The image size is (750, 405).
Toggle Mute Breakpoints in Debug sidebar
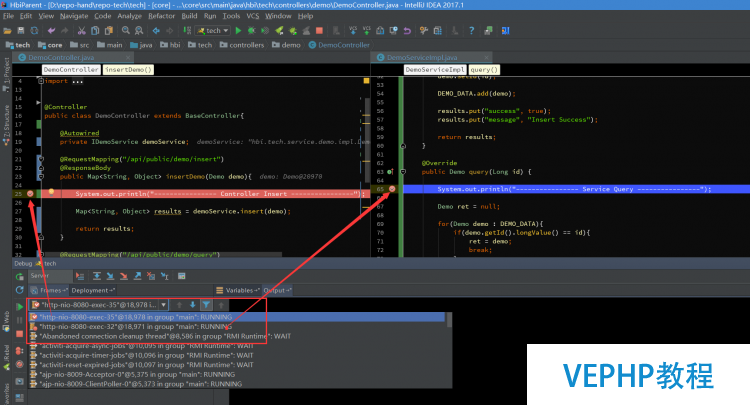coord(20,364)
